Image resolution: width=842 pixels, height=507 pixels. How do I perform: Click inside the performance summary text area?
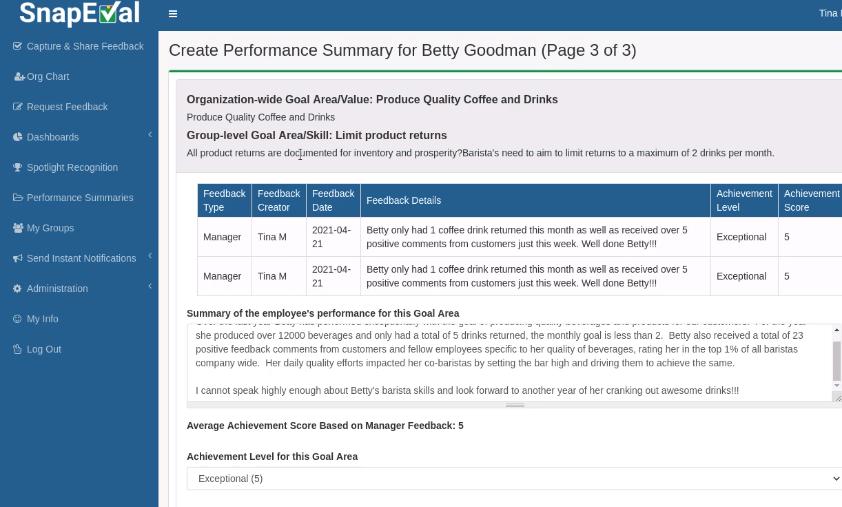point(508,360)
